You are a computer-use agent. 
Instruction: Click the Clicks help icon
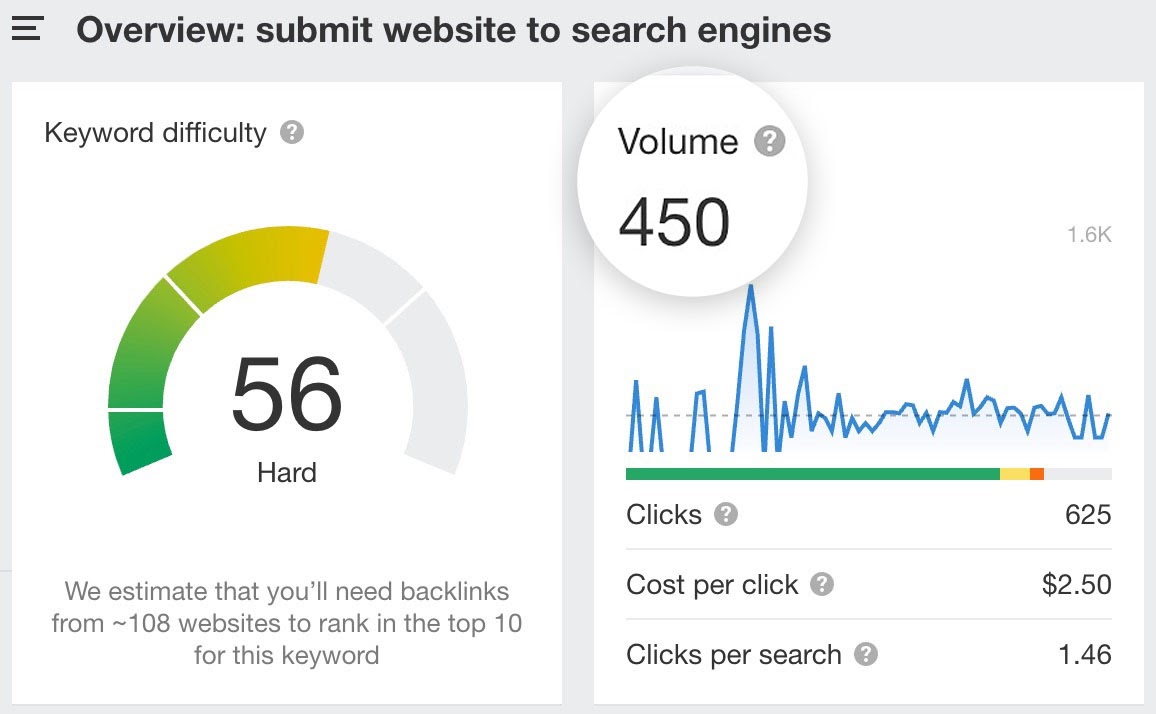pos(728,515)
